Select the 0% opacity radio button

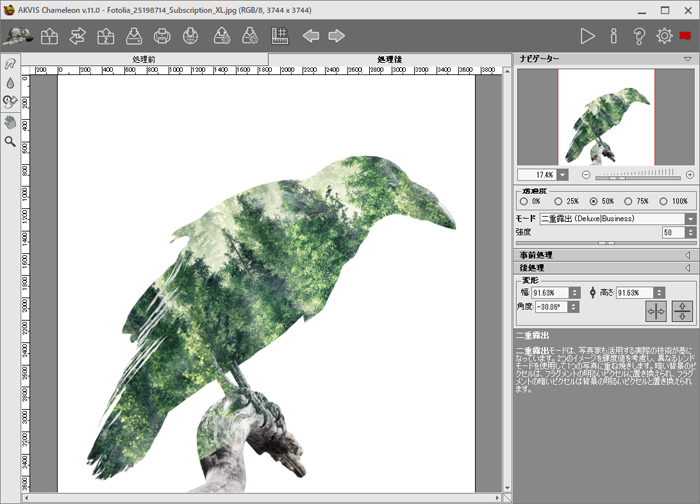(x=524, y=201)
